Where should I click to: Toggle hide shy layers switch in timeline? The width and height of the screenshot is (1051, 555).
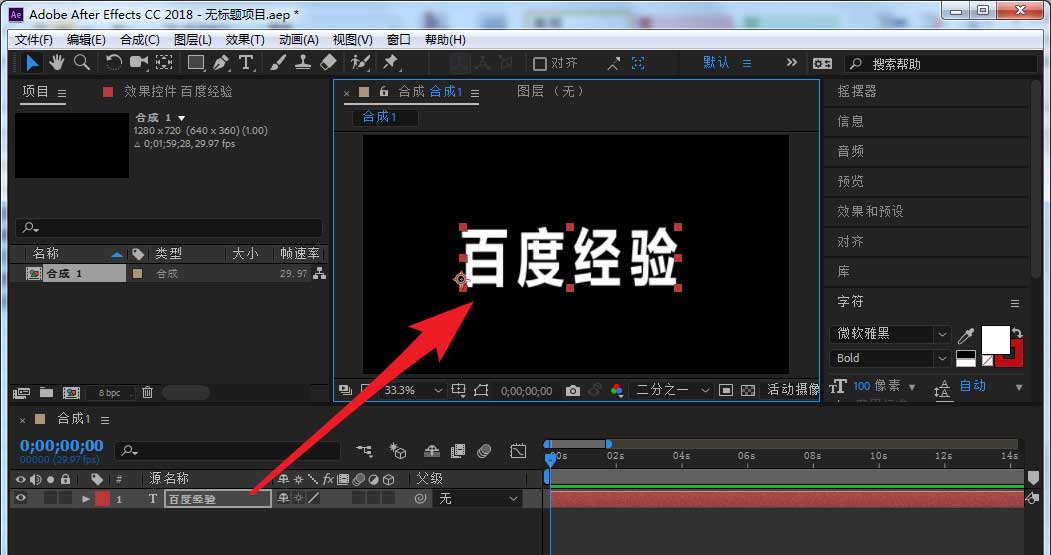tap(432, 451)
